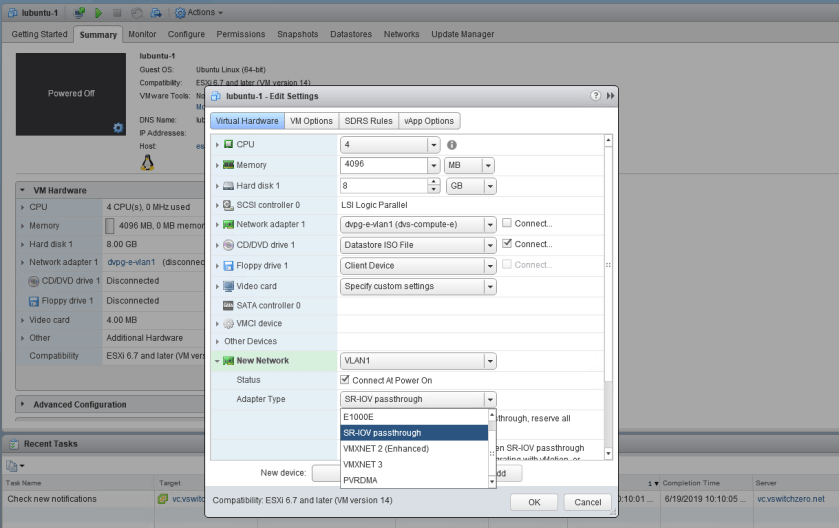
Task: Click the OK button
Action: coord(533,501)
